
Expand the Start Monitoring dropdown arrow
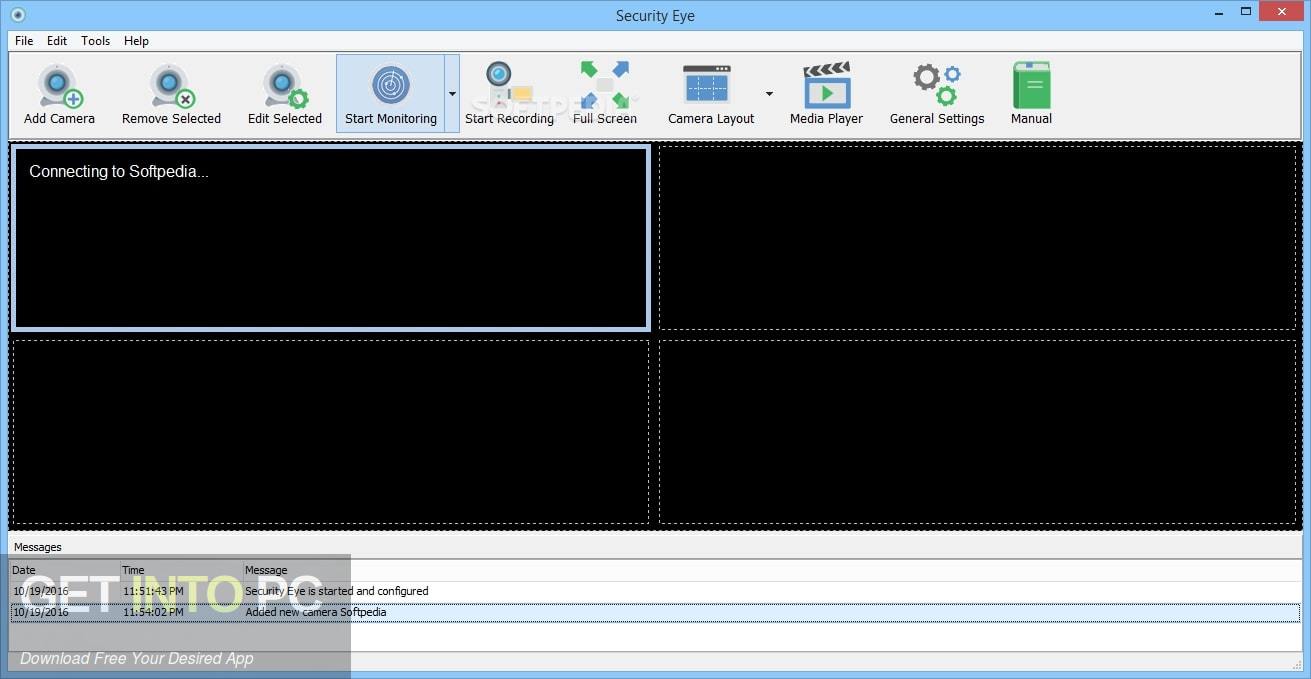tap(451, 92)
